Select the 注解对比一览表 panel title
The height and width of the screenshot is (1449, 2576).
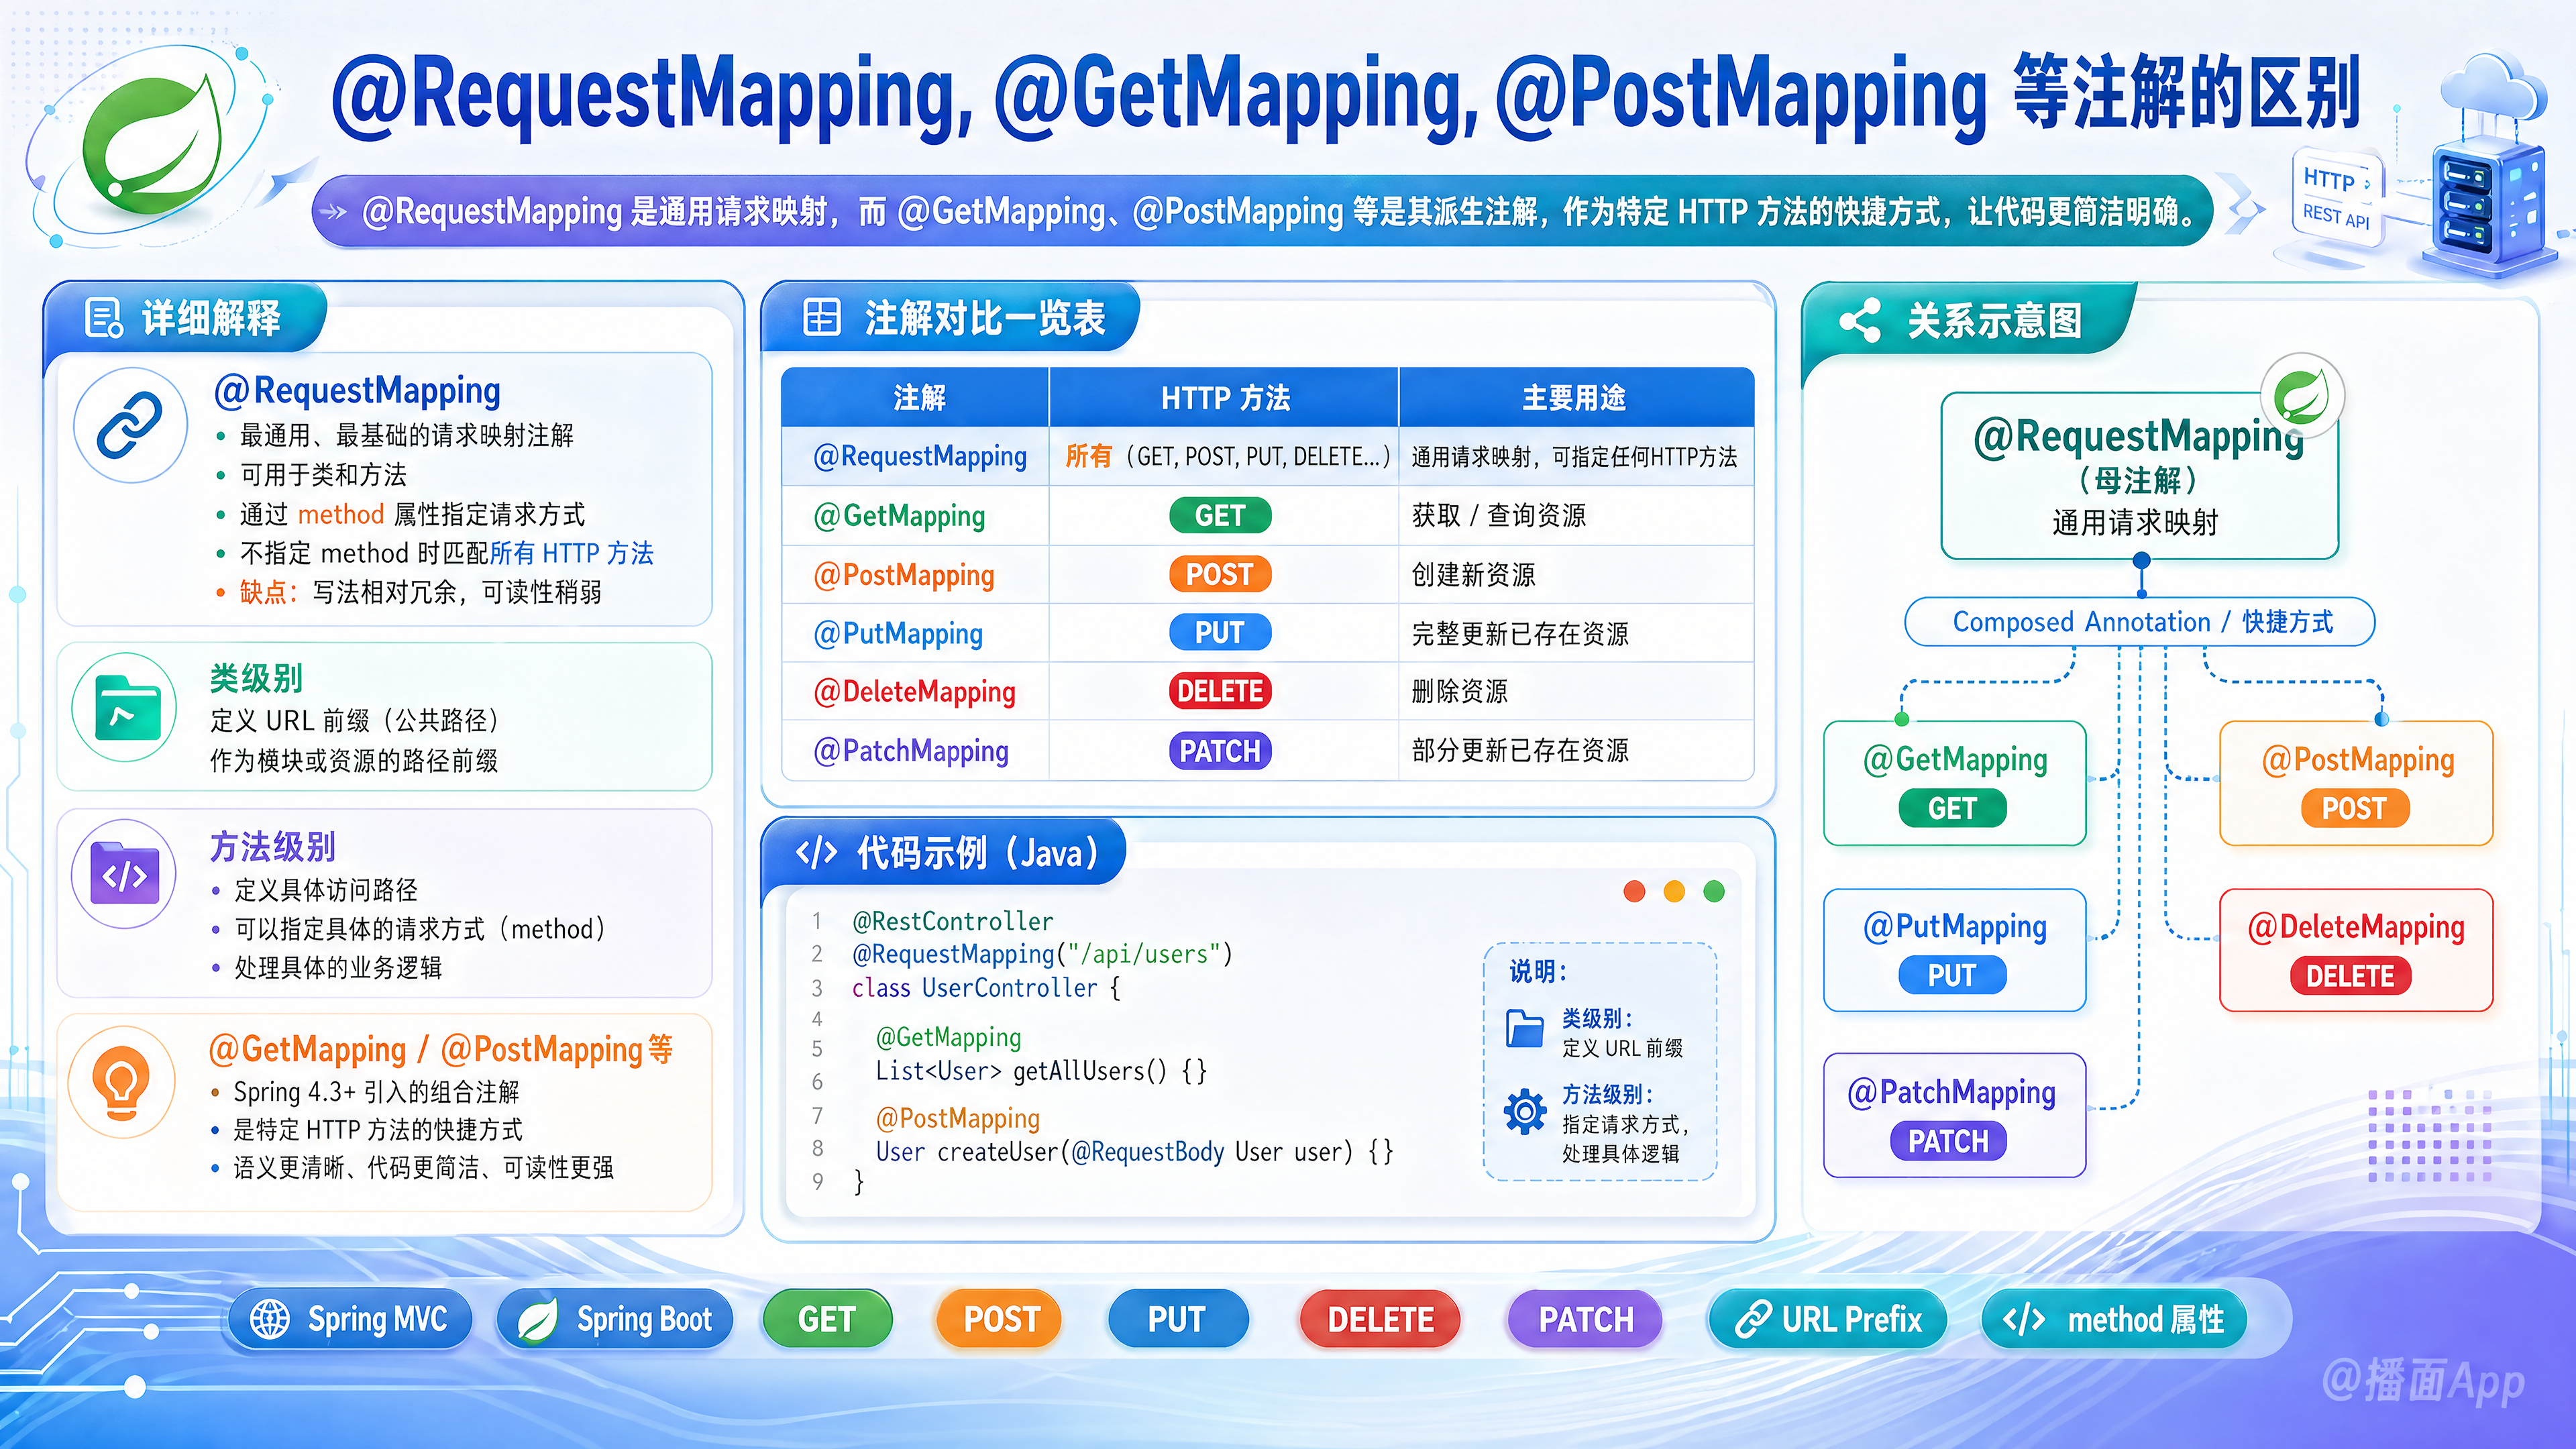(x=985, y=318)
